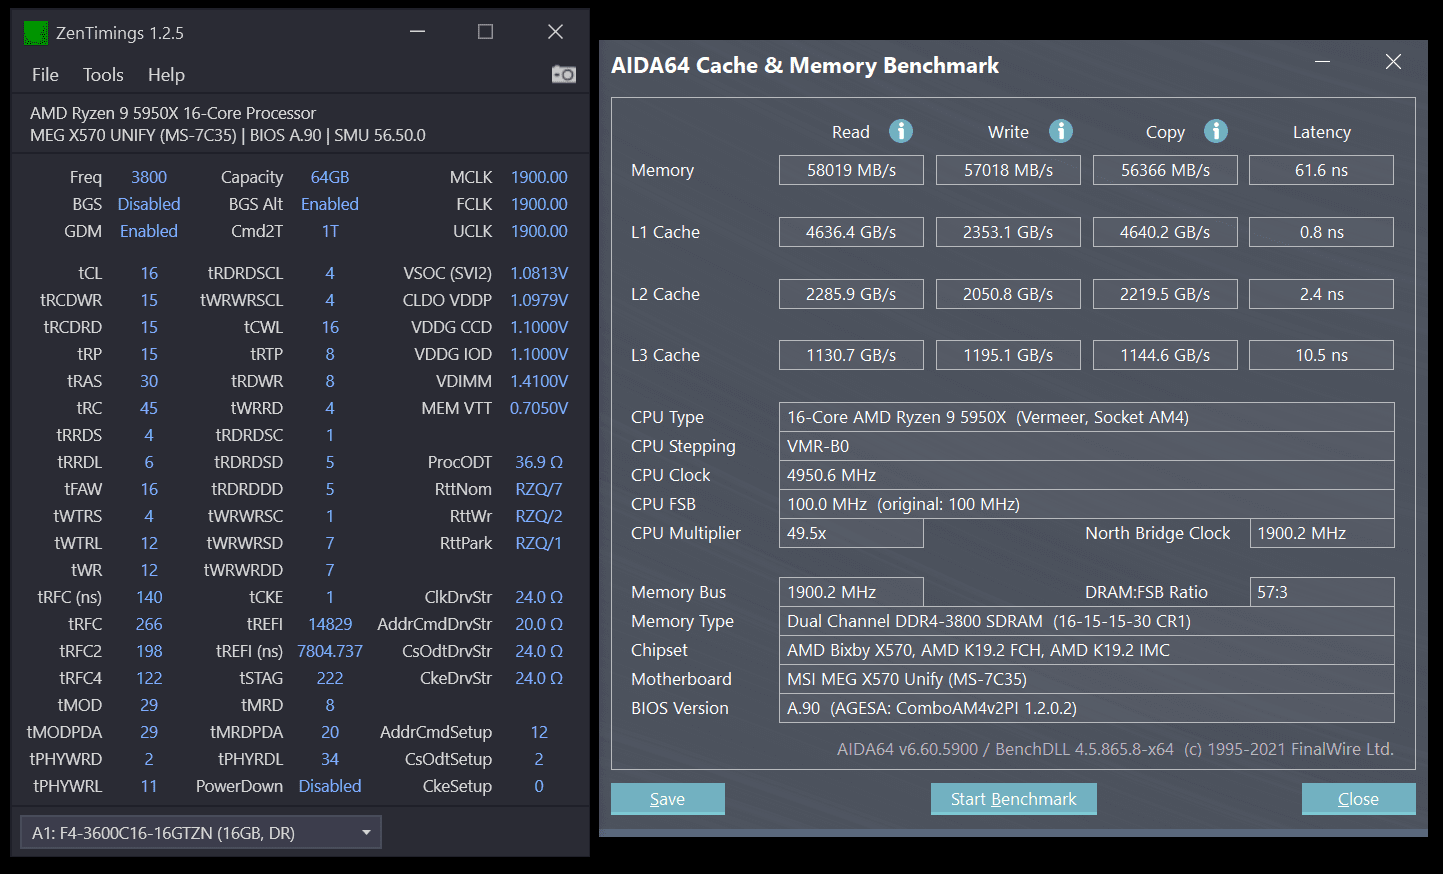Click the RttNom value RZQ/7
Screen dimensions: 1443x874
[x=539, y=489]
